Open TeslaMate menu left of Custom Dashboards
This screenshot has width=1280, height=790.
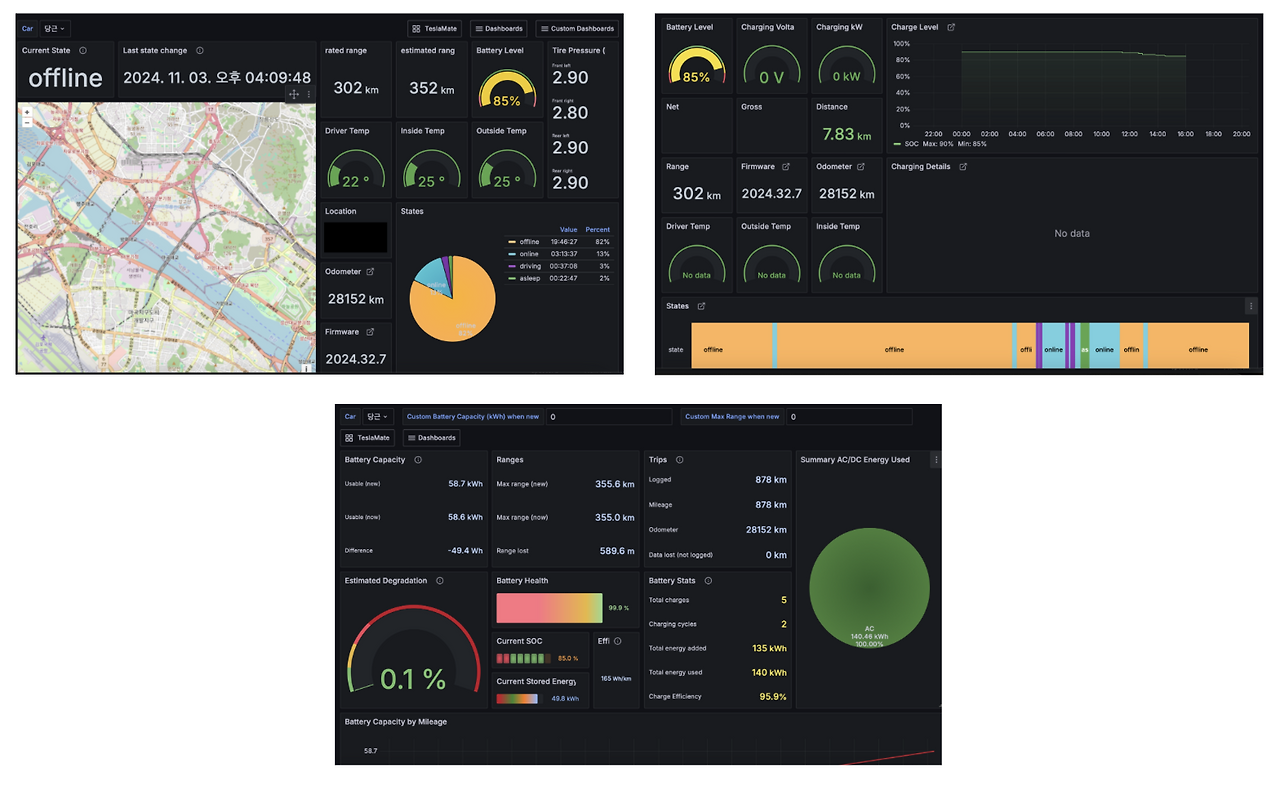(435, 28)
